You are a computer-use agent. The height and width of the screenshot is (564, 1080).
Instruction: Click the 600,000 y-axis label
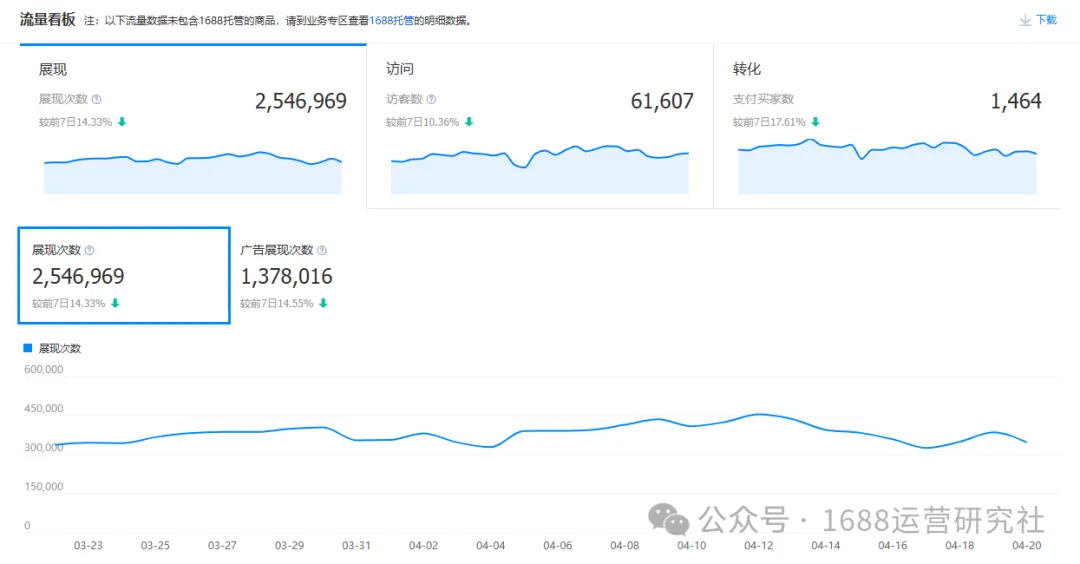click(x=43, y=370)
